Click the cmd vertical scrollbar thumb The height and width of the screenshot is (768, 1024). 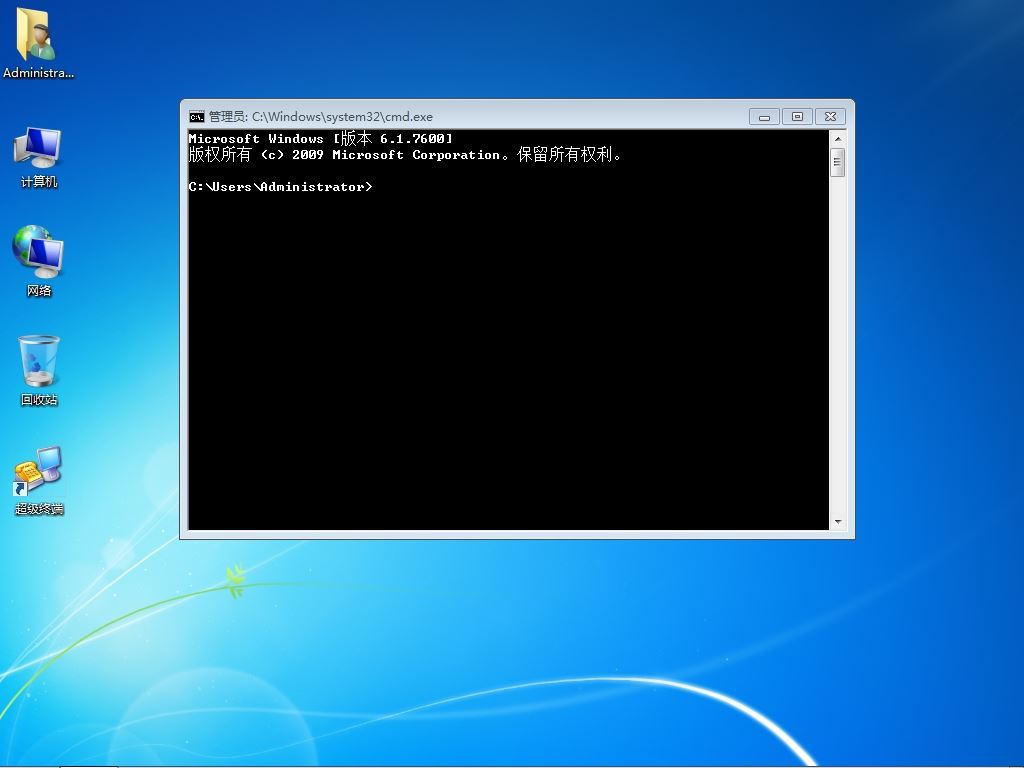point(838,163)
